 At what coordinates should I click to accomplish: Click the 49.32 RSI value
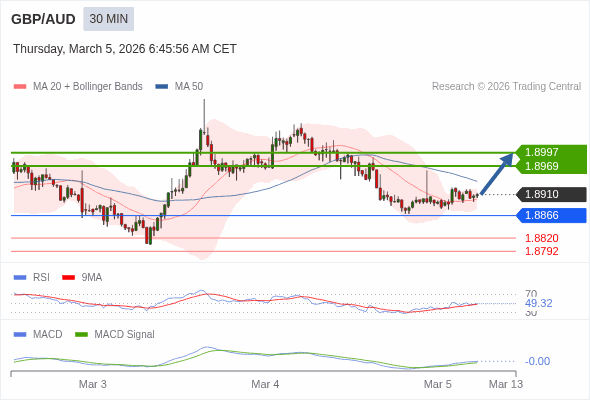click(x=539, y=303)
